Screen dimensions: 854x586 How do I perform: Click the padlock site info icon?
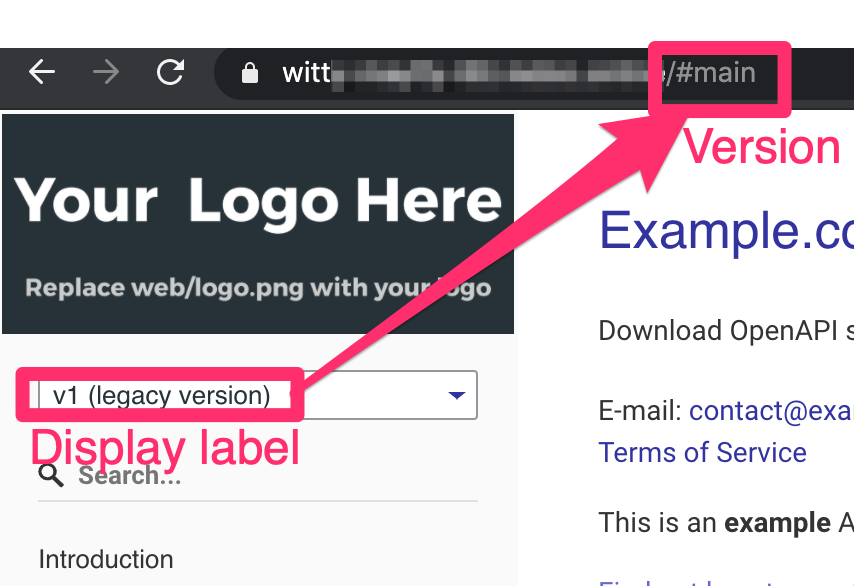tap(249, 73)
